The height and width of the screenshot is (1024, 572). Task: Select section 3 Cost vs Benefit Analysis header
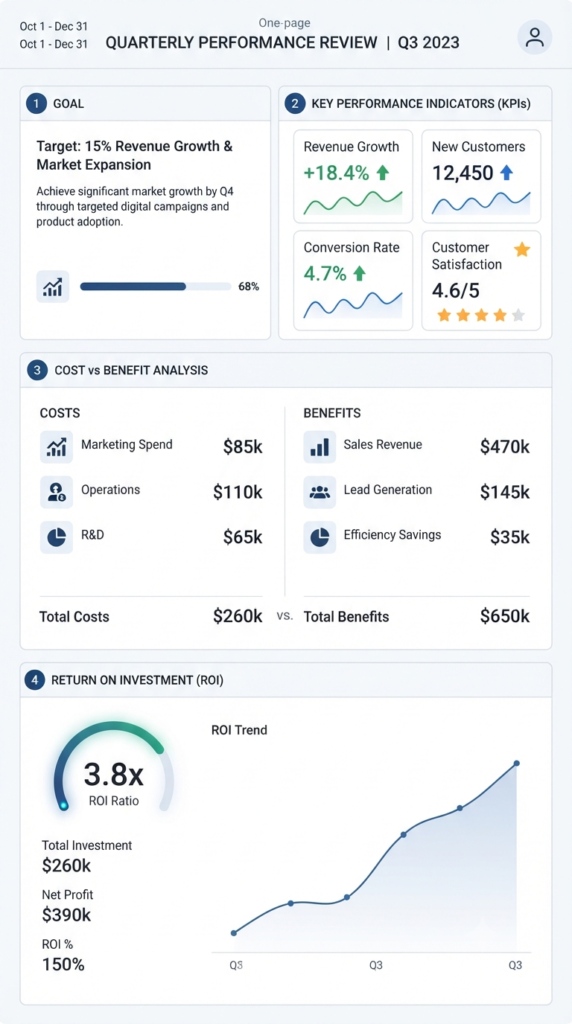coord(286,370)
